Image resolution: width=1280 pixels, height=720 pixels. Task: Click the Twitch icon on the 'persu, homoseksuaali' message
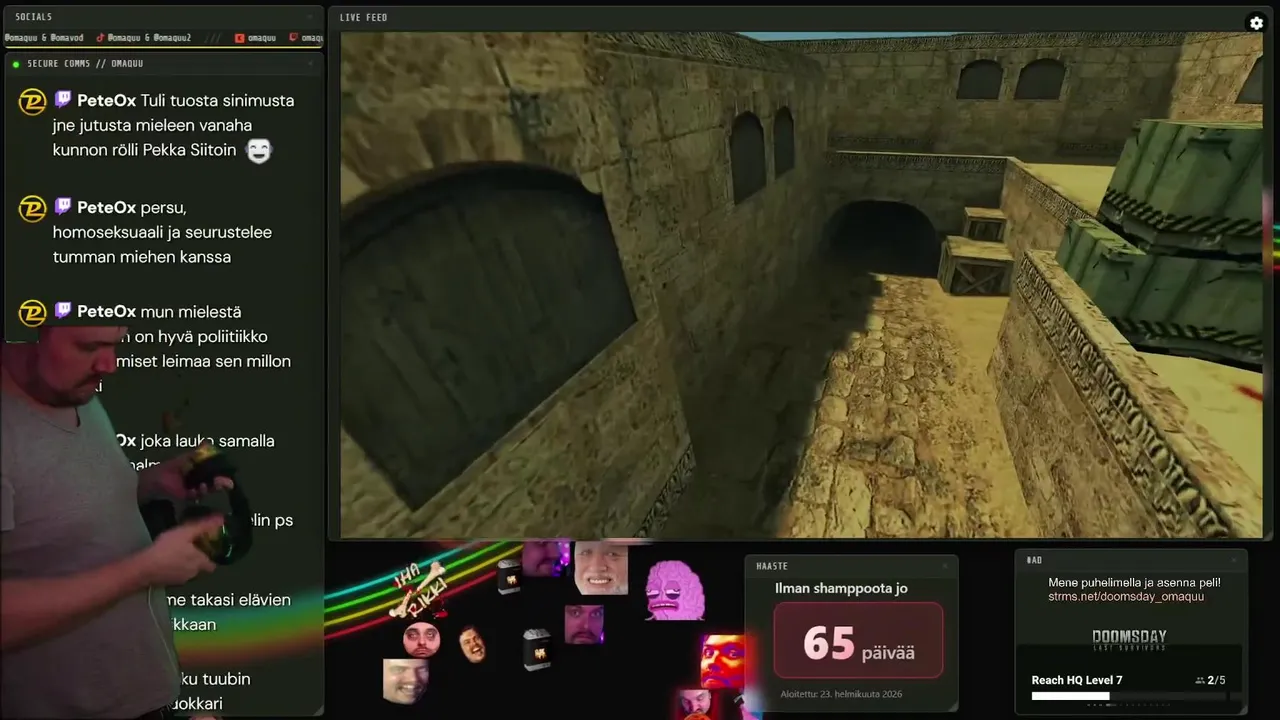point(62,207)
